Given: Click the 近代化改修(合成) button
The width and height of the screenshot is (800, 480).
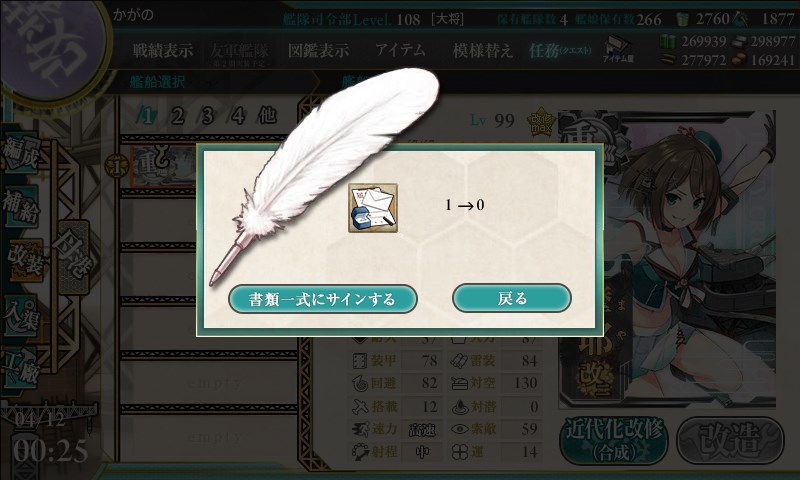Looking at the screenshot, I should point(615,440).
